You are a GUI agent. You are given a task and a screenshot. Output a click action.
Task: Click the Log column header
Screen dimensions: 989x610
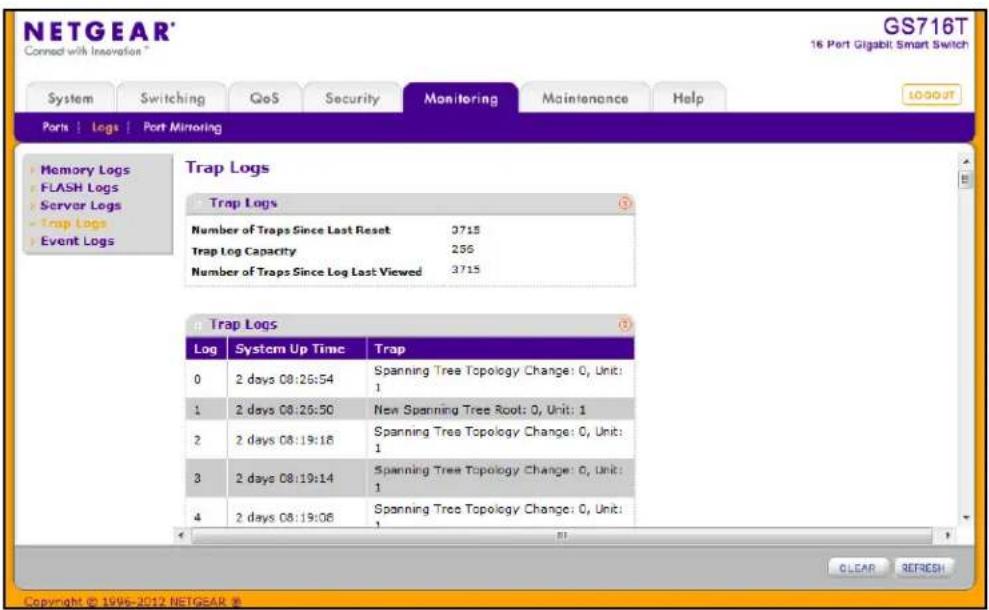[206, 349]
